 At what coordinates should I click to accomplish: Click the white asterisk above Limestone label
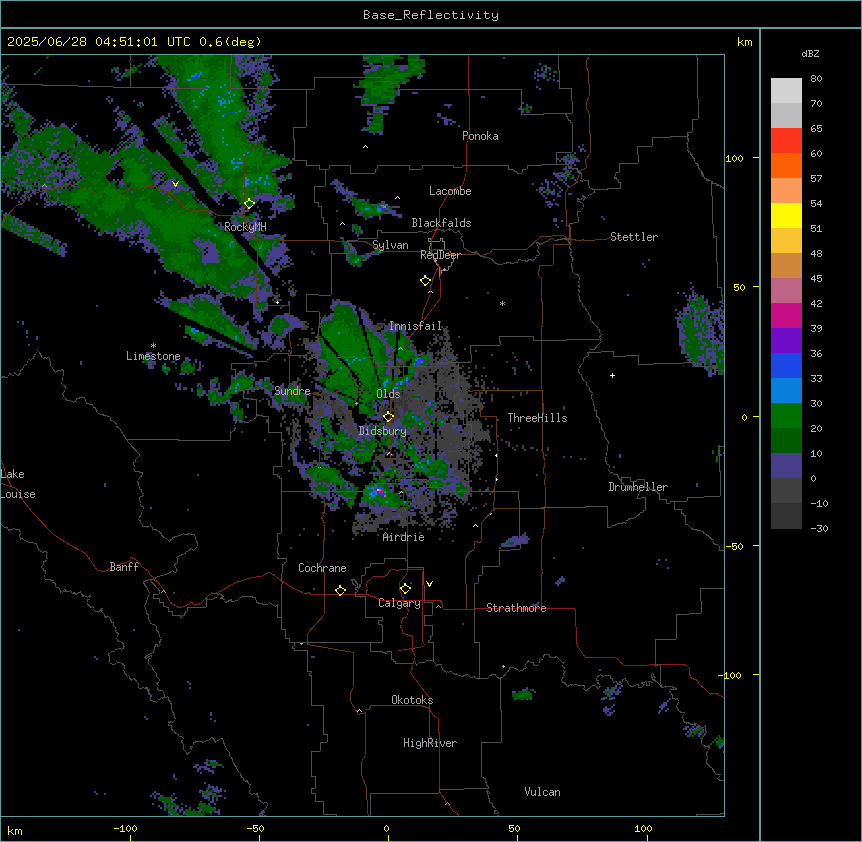coord(153,346)
